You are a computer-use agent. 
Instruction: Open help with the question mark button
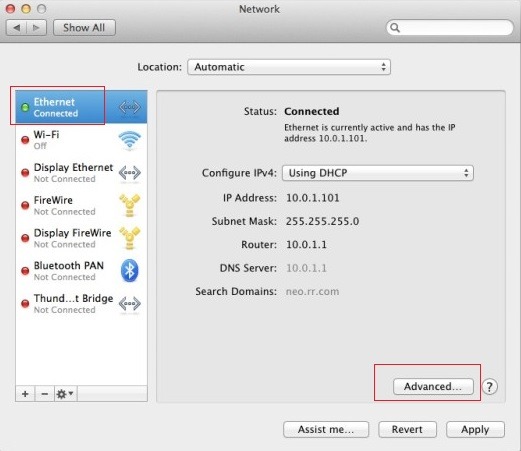click(489, 387)
